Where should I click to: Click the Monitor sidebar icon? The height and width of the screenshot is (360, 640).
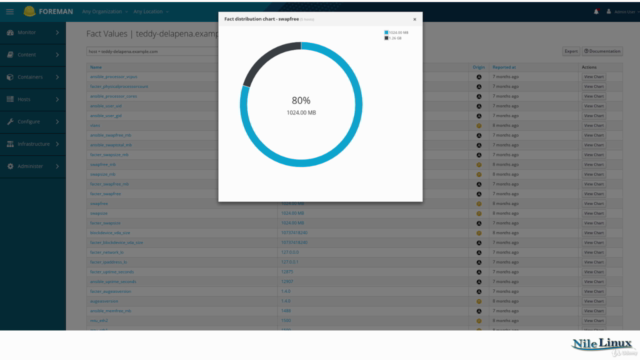coord(10,32)
